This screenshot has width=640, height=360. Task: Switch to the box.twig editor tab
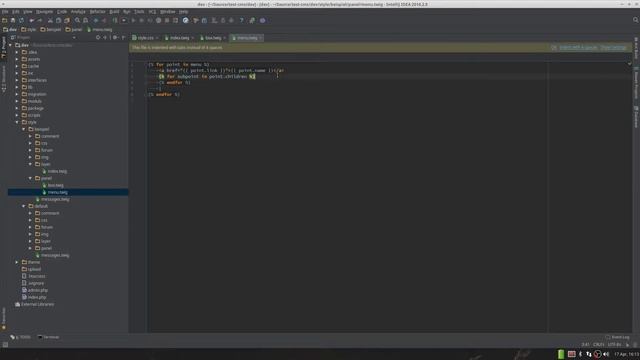(213, 38)
